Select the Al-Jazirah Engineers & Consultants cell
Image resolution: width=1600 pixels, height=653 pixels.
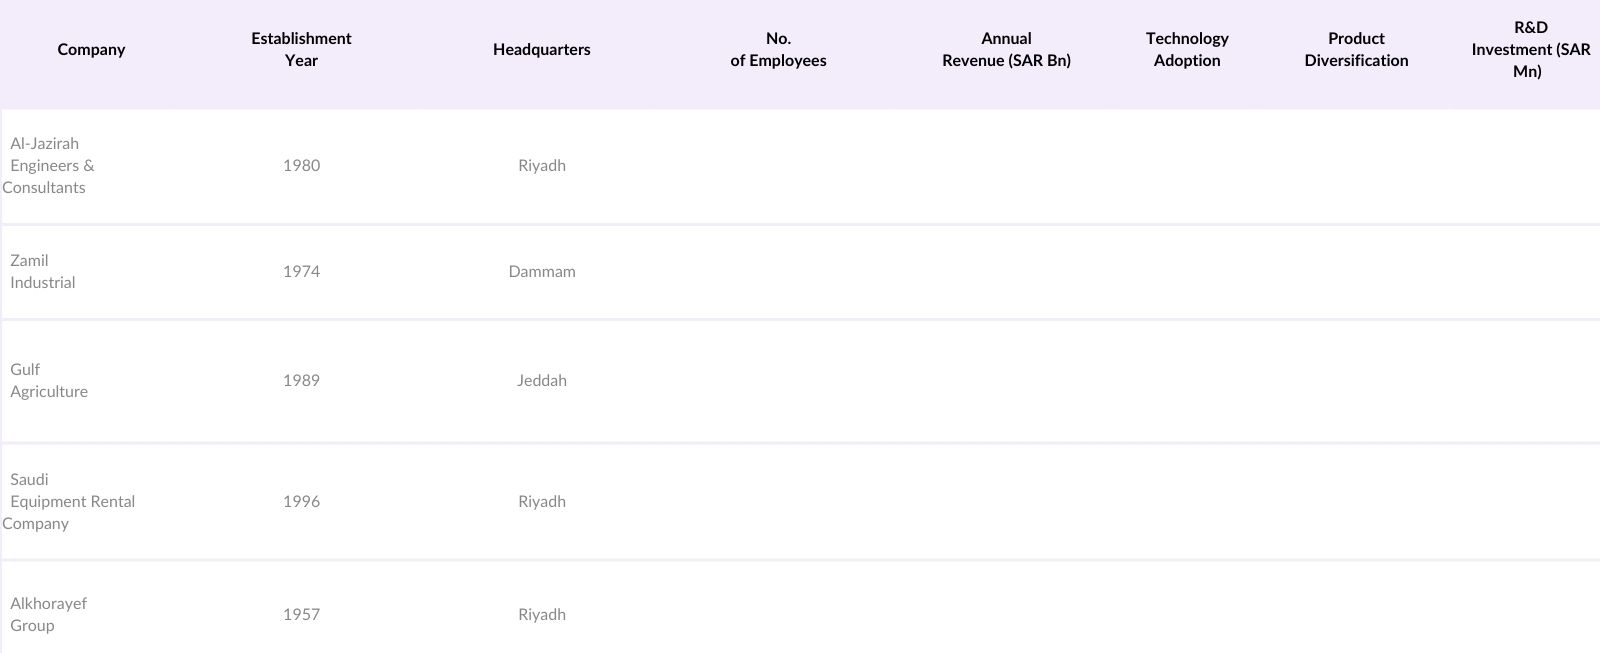(52, 166)
